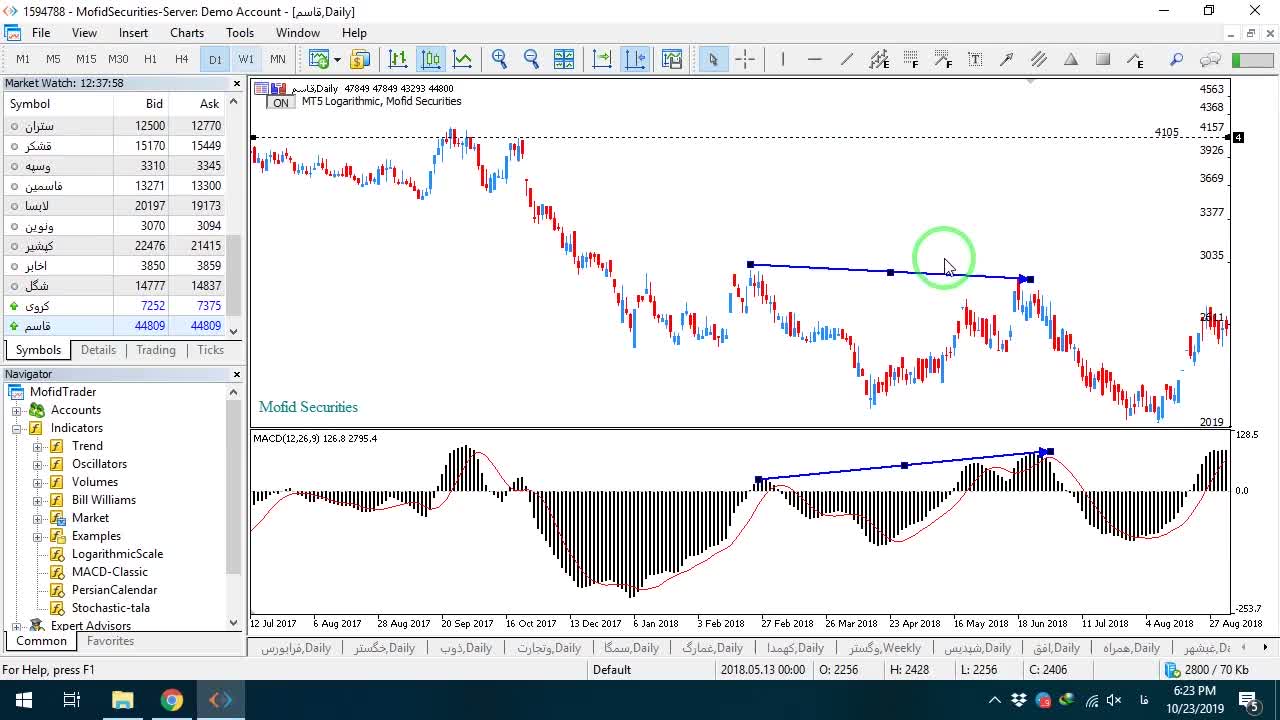The height and width of the screenshot is (720, 1280).
Task: Select the Fibonacci fan tool
Action: (x=943, y=60)
